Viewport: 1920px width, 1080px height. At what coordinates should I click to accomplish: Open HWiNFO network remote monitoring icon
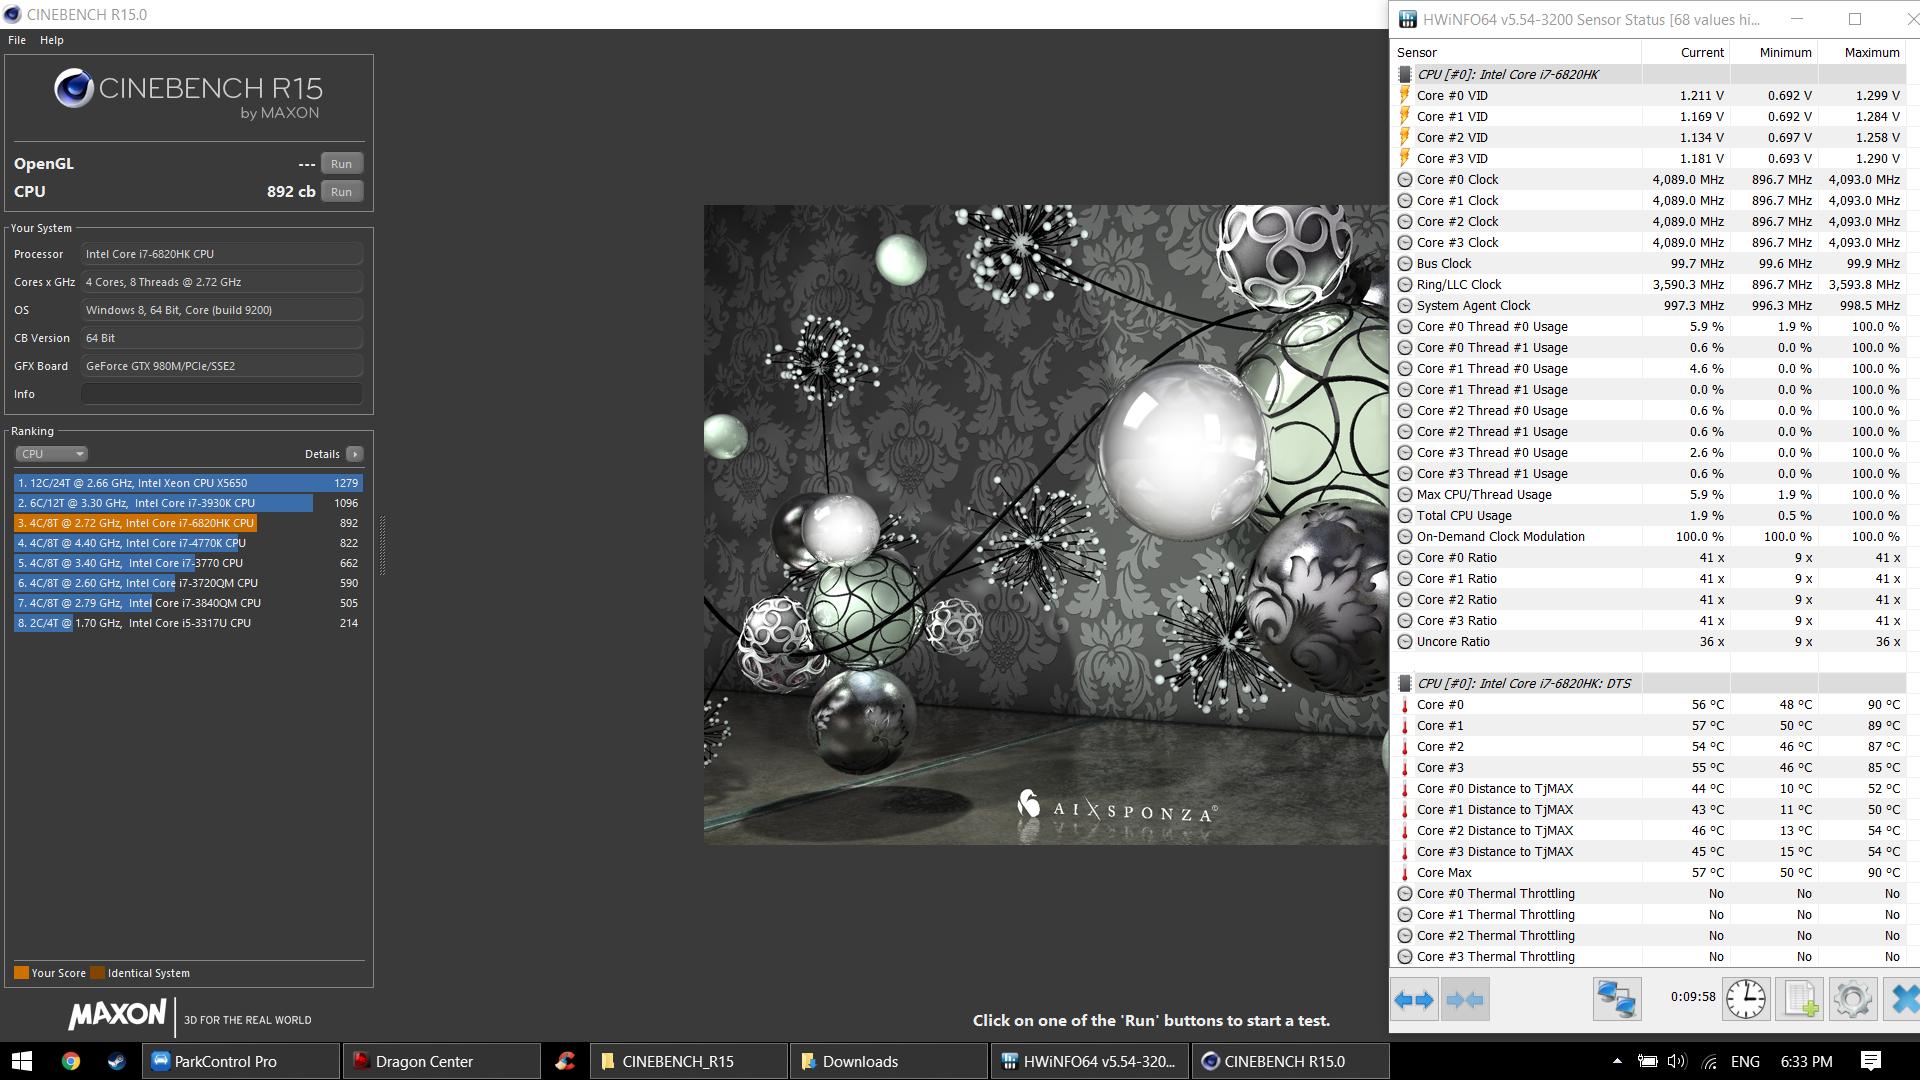click(x=1616, y=999)
